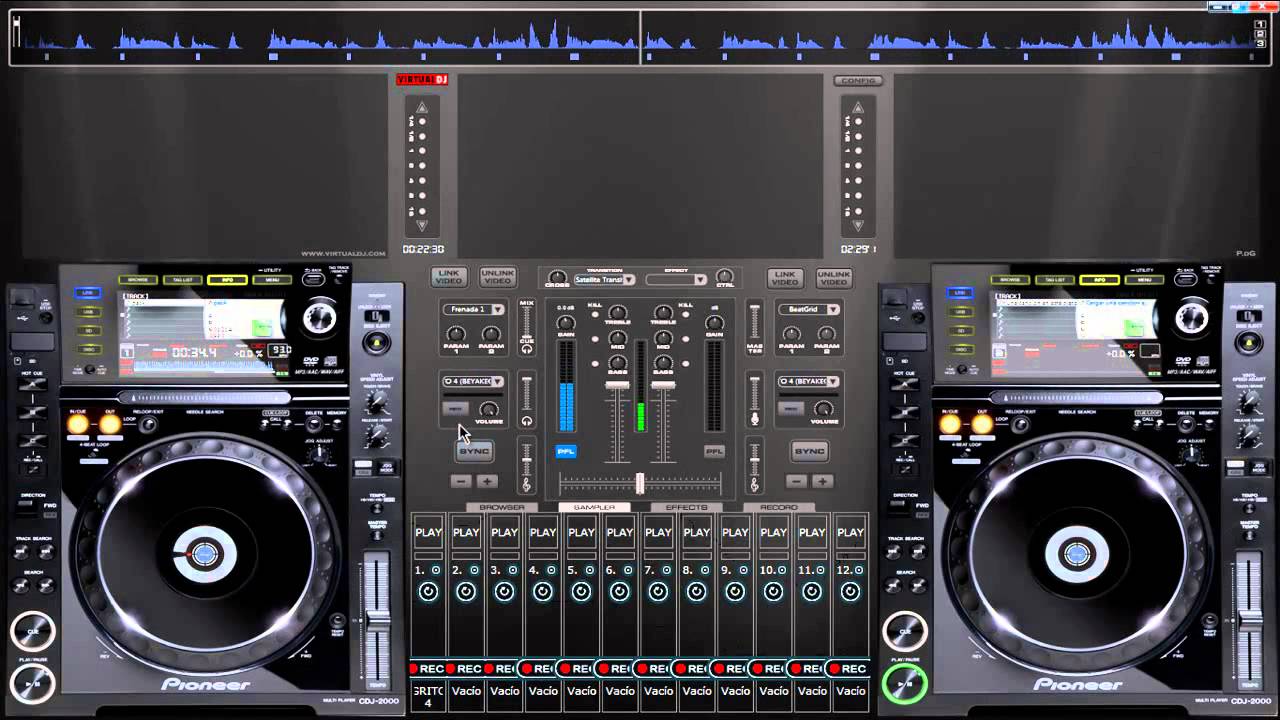Click the left Link Video button
Screen dimensions: 1280x720
click(449, 277)
